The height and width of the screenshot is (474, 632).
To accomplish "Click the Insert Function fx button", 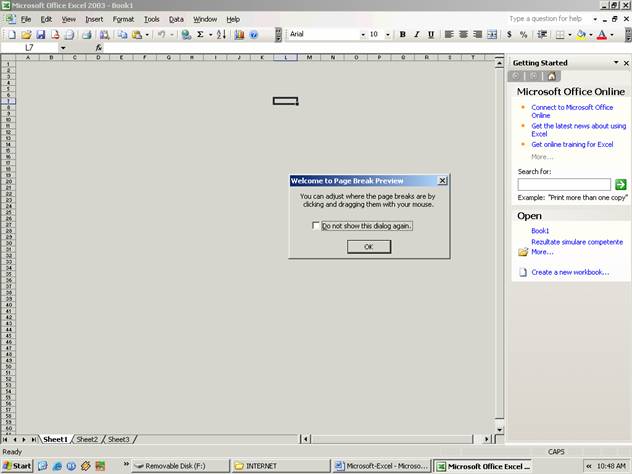I will pos(99,48).
